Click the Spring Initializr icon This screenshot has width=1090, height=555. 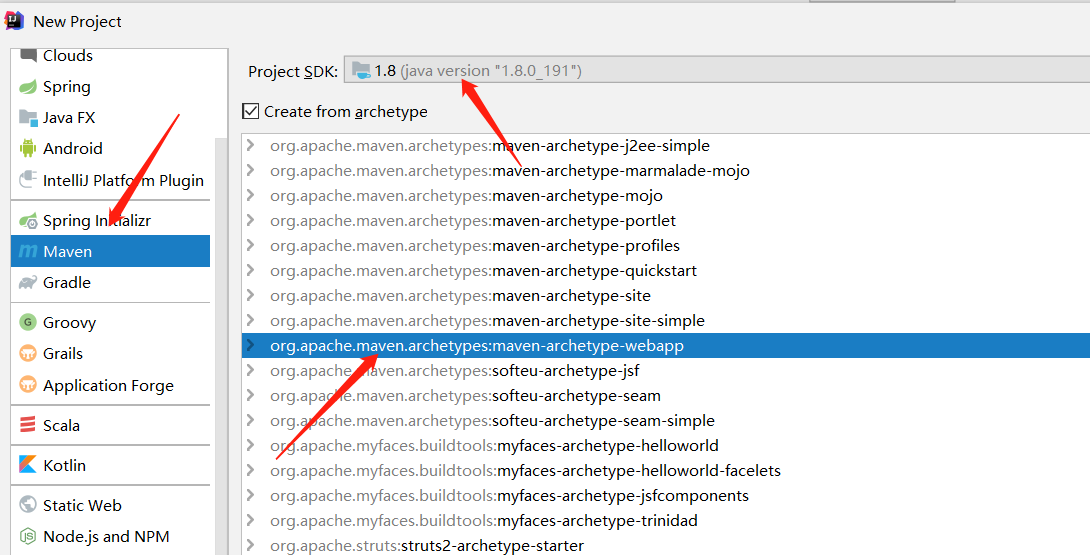click(28, 221)
